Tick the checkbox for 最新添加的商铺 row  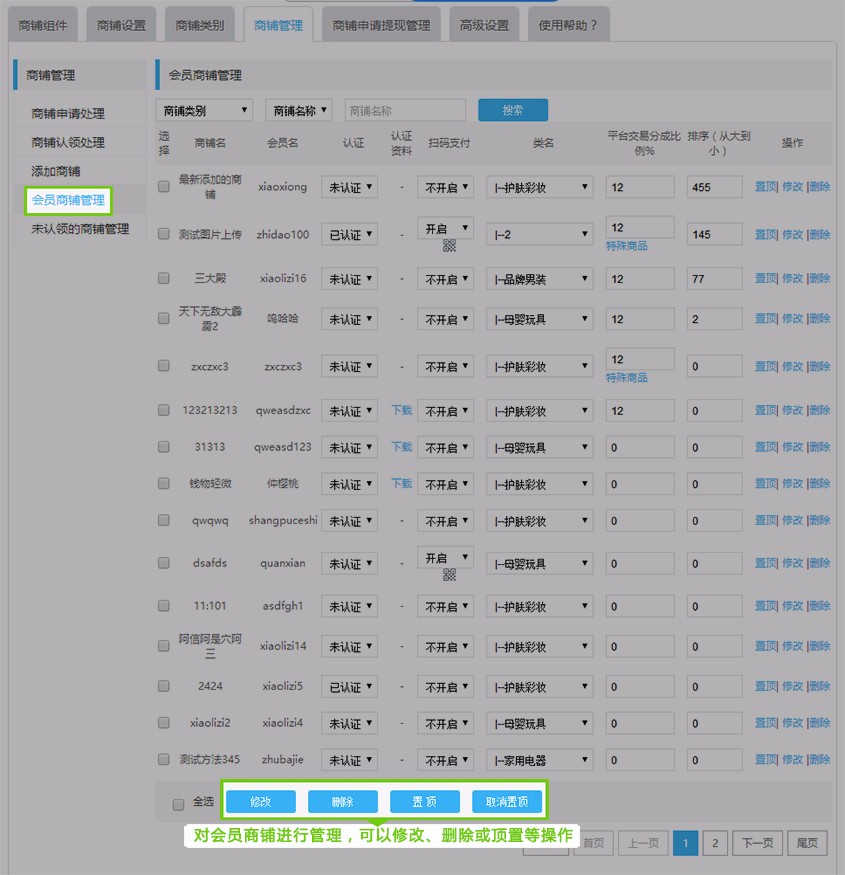point(164,187)
